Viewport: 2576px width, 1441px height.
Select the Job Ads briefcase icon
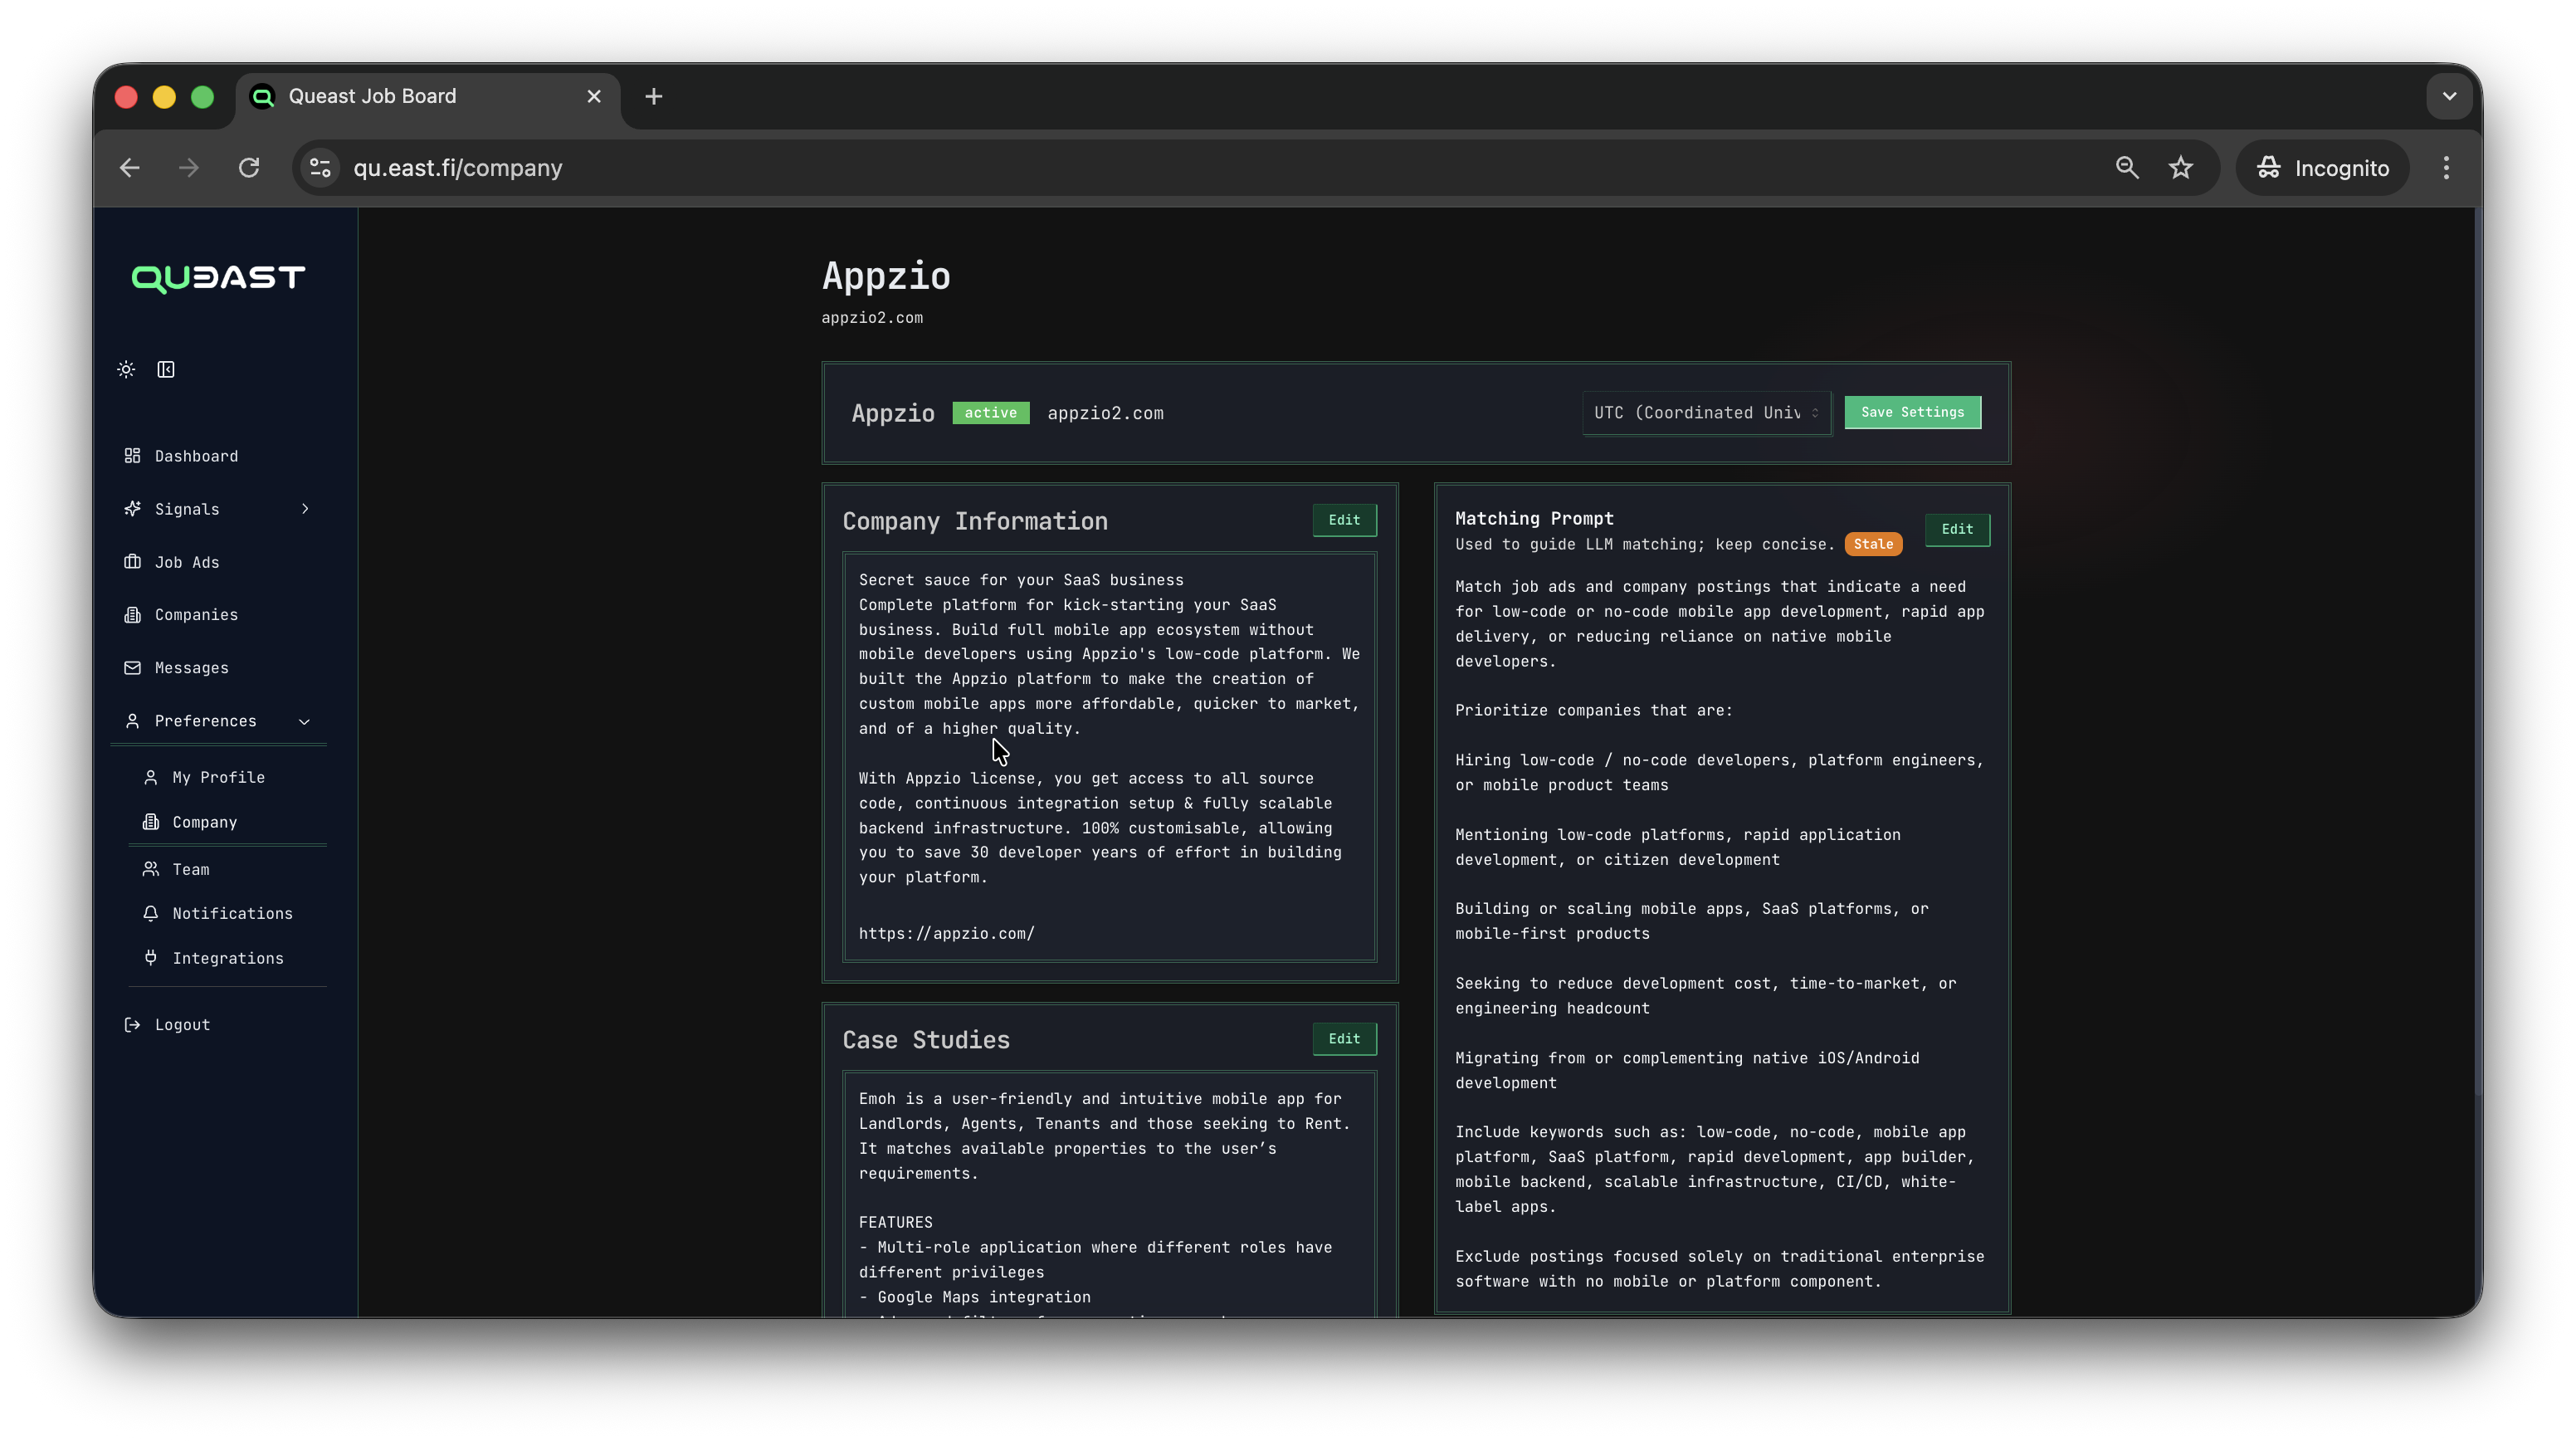click(x=134, y=562)
